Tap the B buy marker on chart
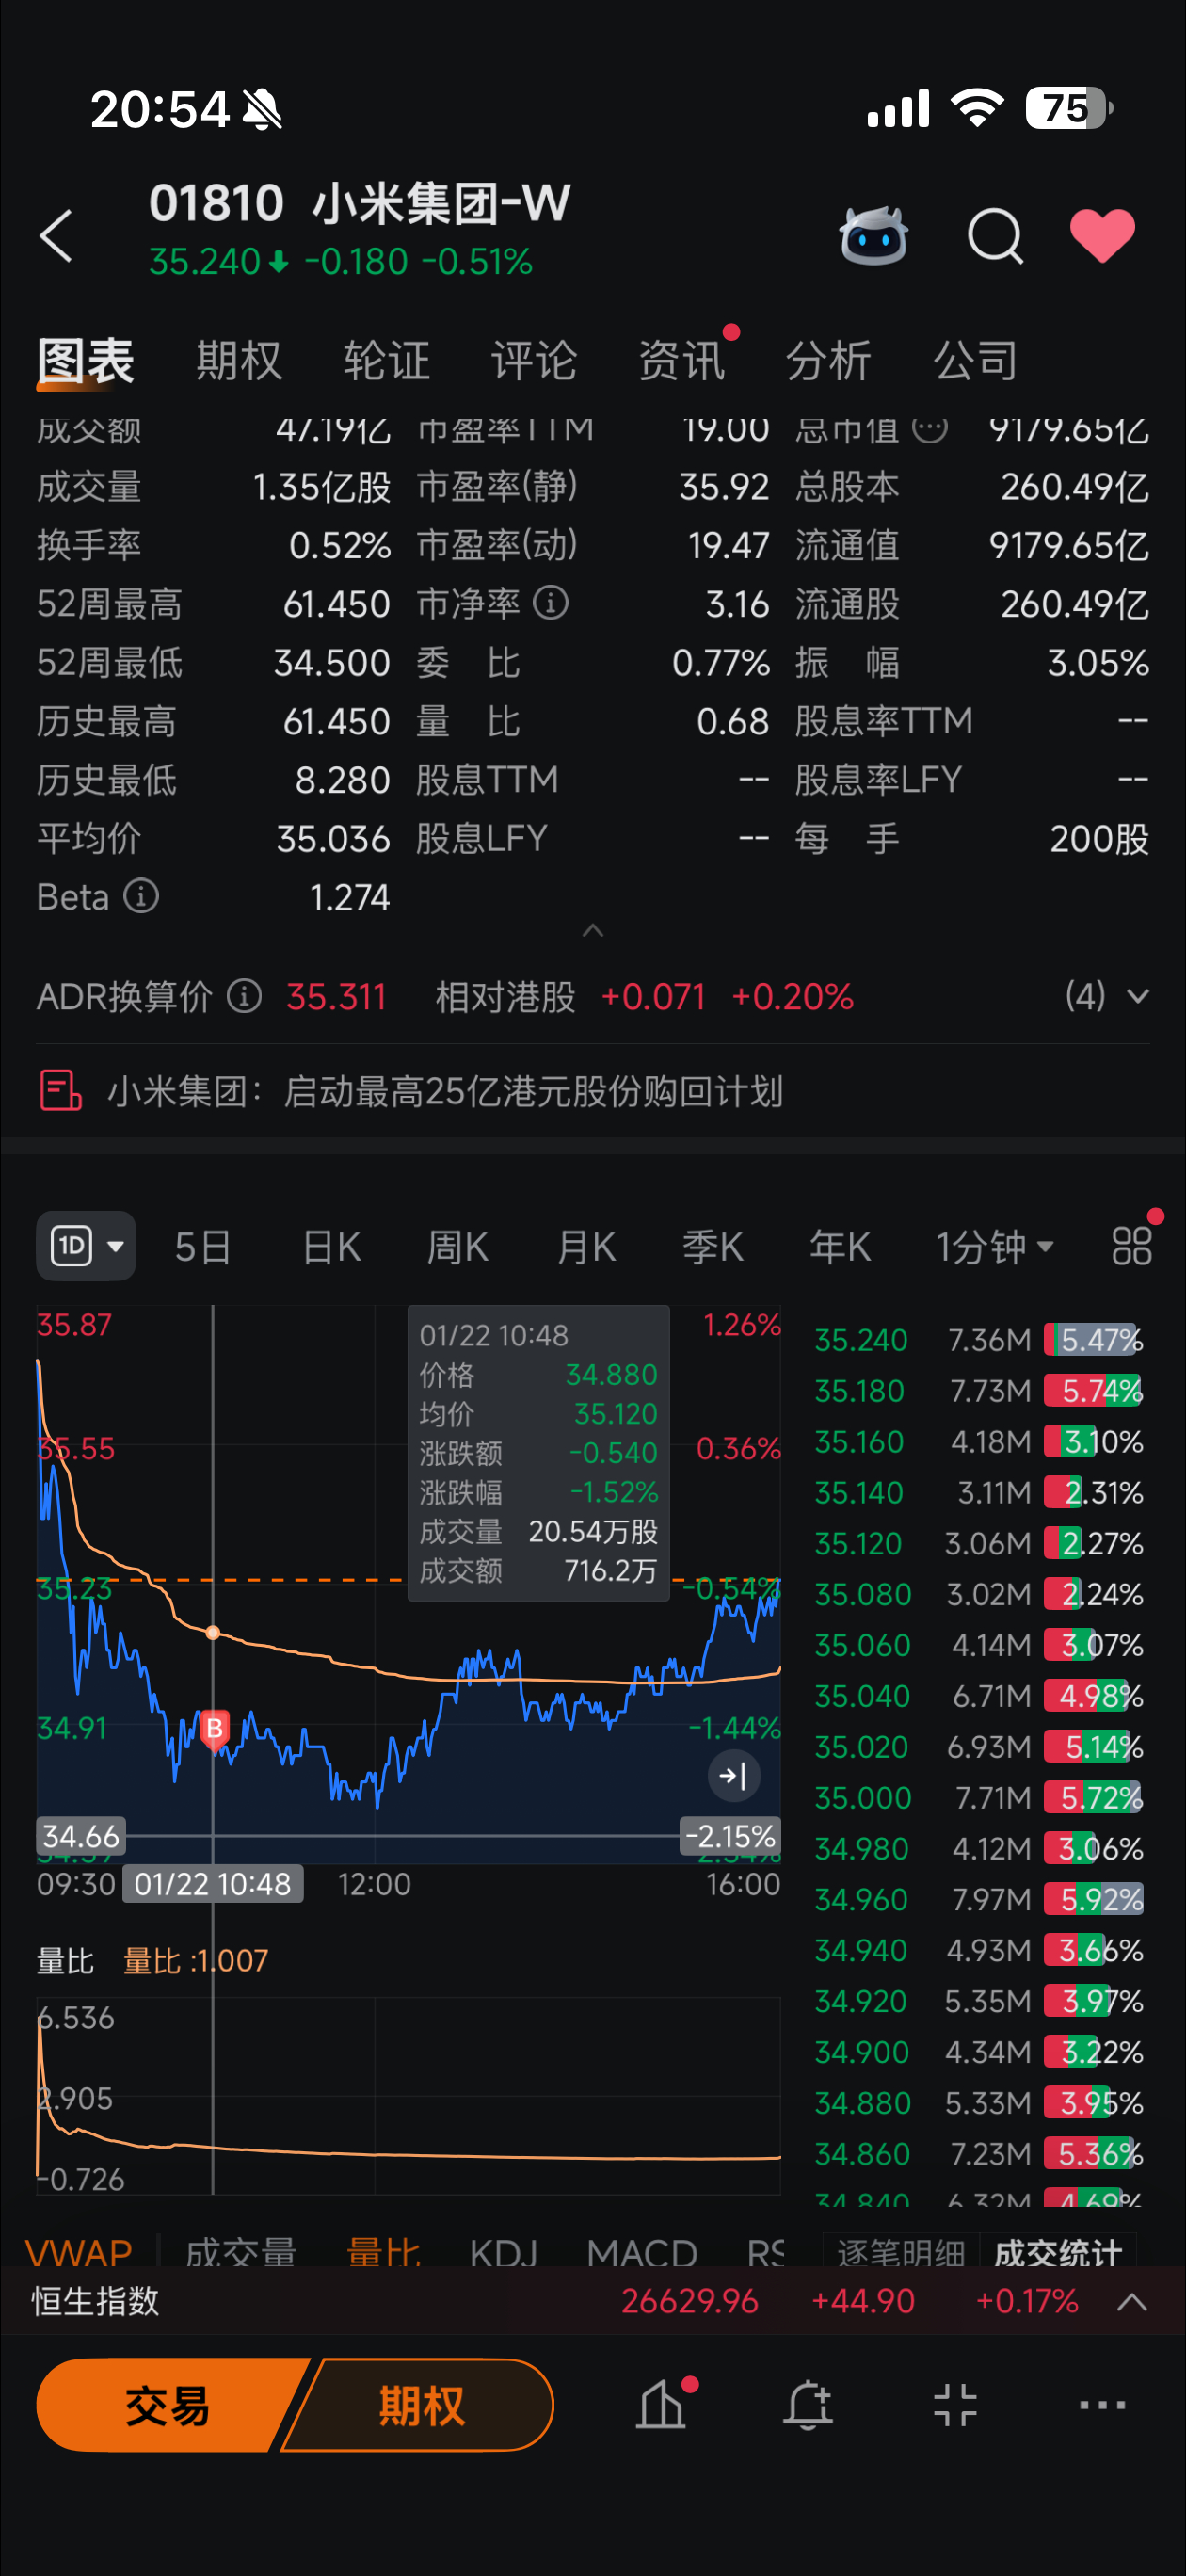This screenshot has width=1186, height=2576. coord(214,1729)
